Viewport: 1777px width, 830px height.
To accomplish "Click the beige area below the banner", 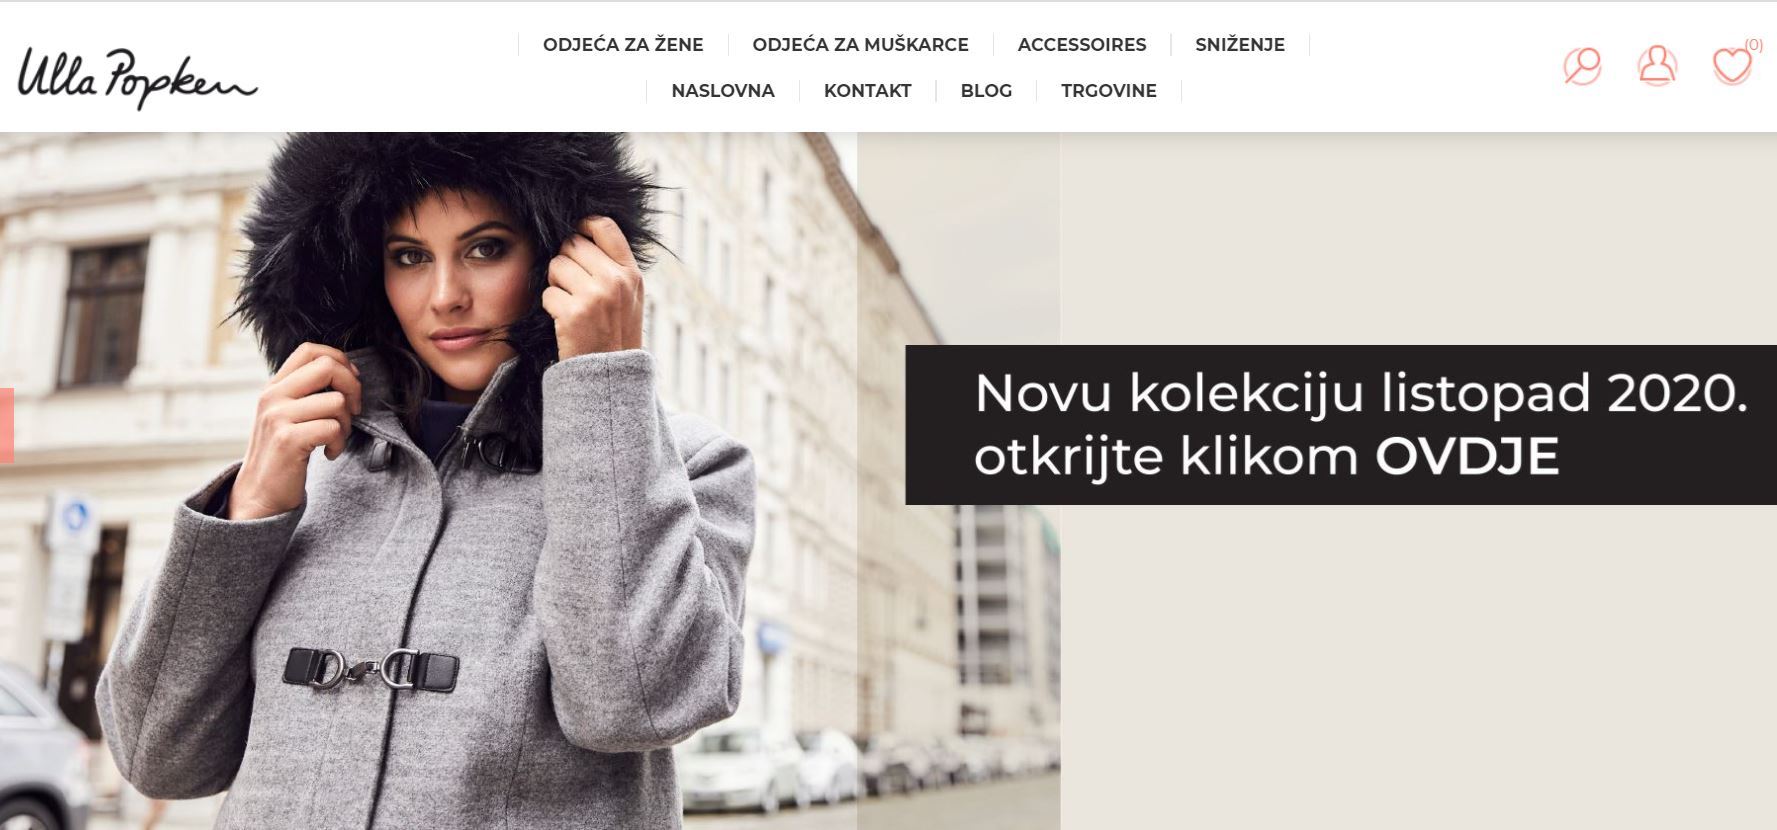I will pos(1418,667).
